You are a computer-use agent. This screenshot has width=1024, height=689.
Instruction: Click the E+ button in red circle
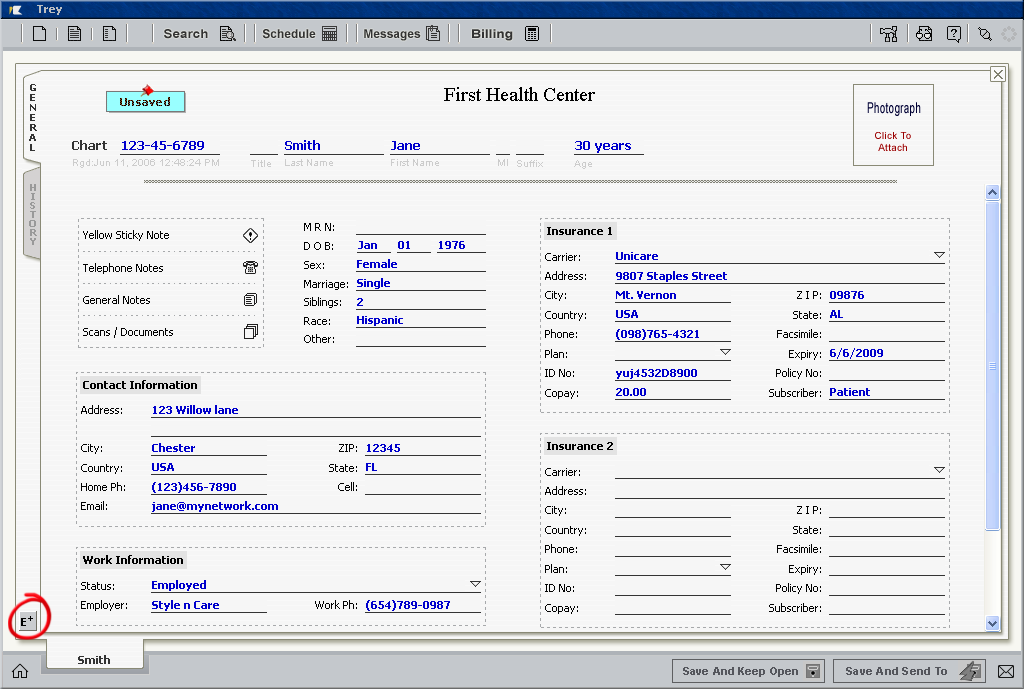(27, 621)
